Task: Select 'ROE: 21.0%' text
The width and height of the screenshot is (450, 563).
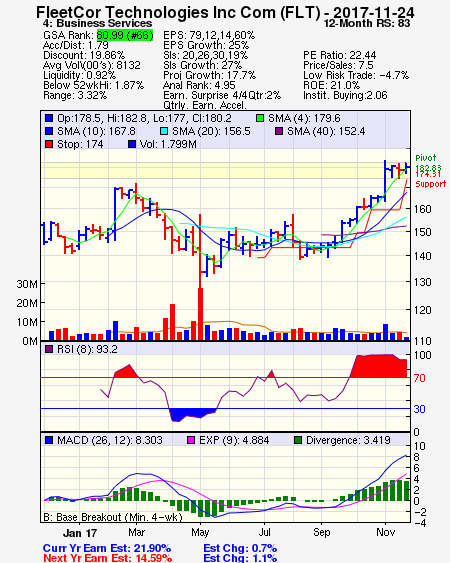Action: (331, 85)
